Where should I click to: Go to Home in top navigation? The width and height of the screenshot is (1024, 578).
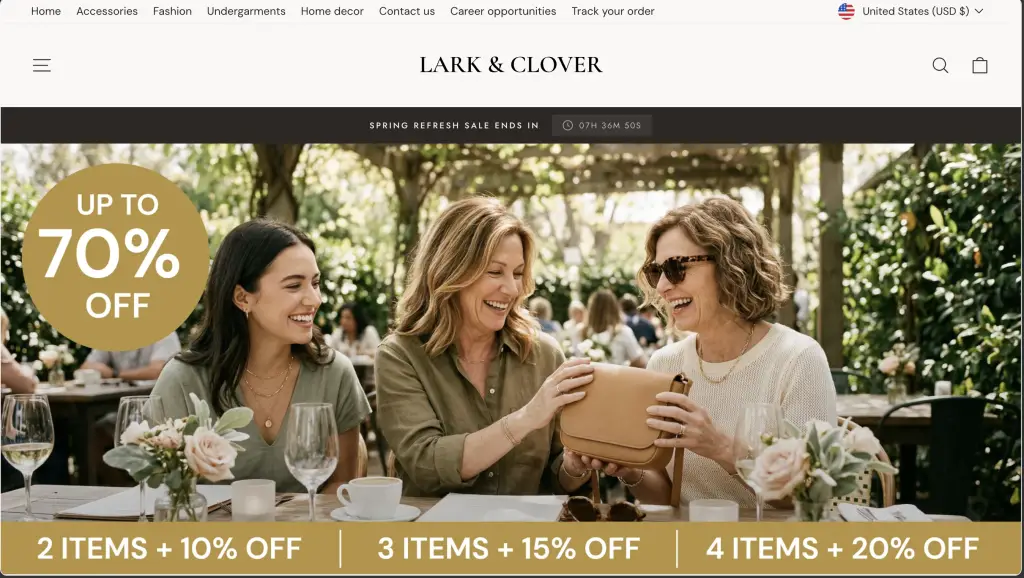[x=46, y=11]
